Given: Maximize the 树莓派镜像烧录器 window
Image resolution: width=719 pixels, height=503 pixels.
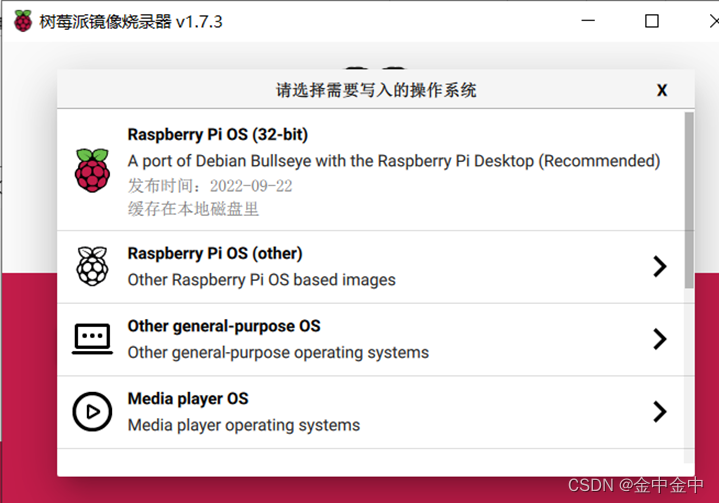Looking at the screenshot, I should pyautogui.click(x=652, y=21).
